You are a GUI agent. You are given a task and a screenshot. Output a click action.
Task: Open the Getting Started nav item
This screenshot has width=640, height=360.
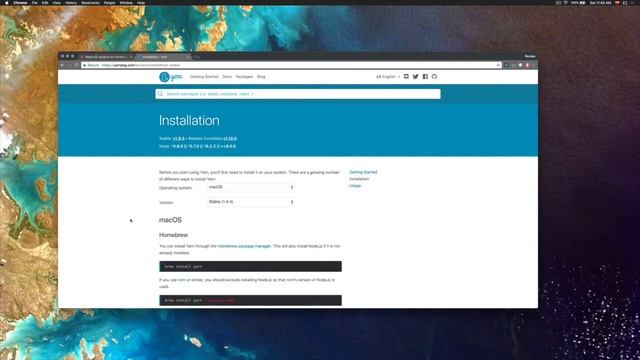tap(204, 77)
